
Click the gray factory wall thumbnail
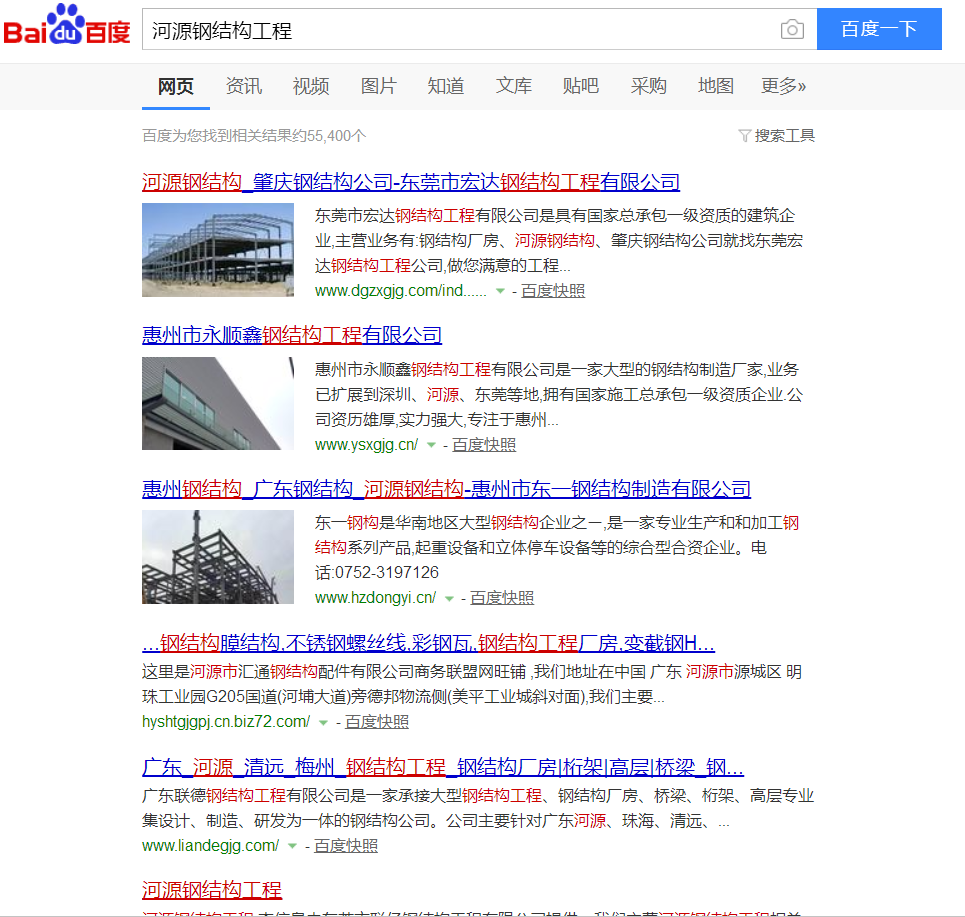coord(218,404)
